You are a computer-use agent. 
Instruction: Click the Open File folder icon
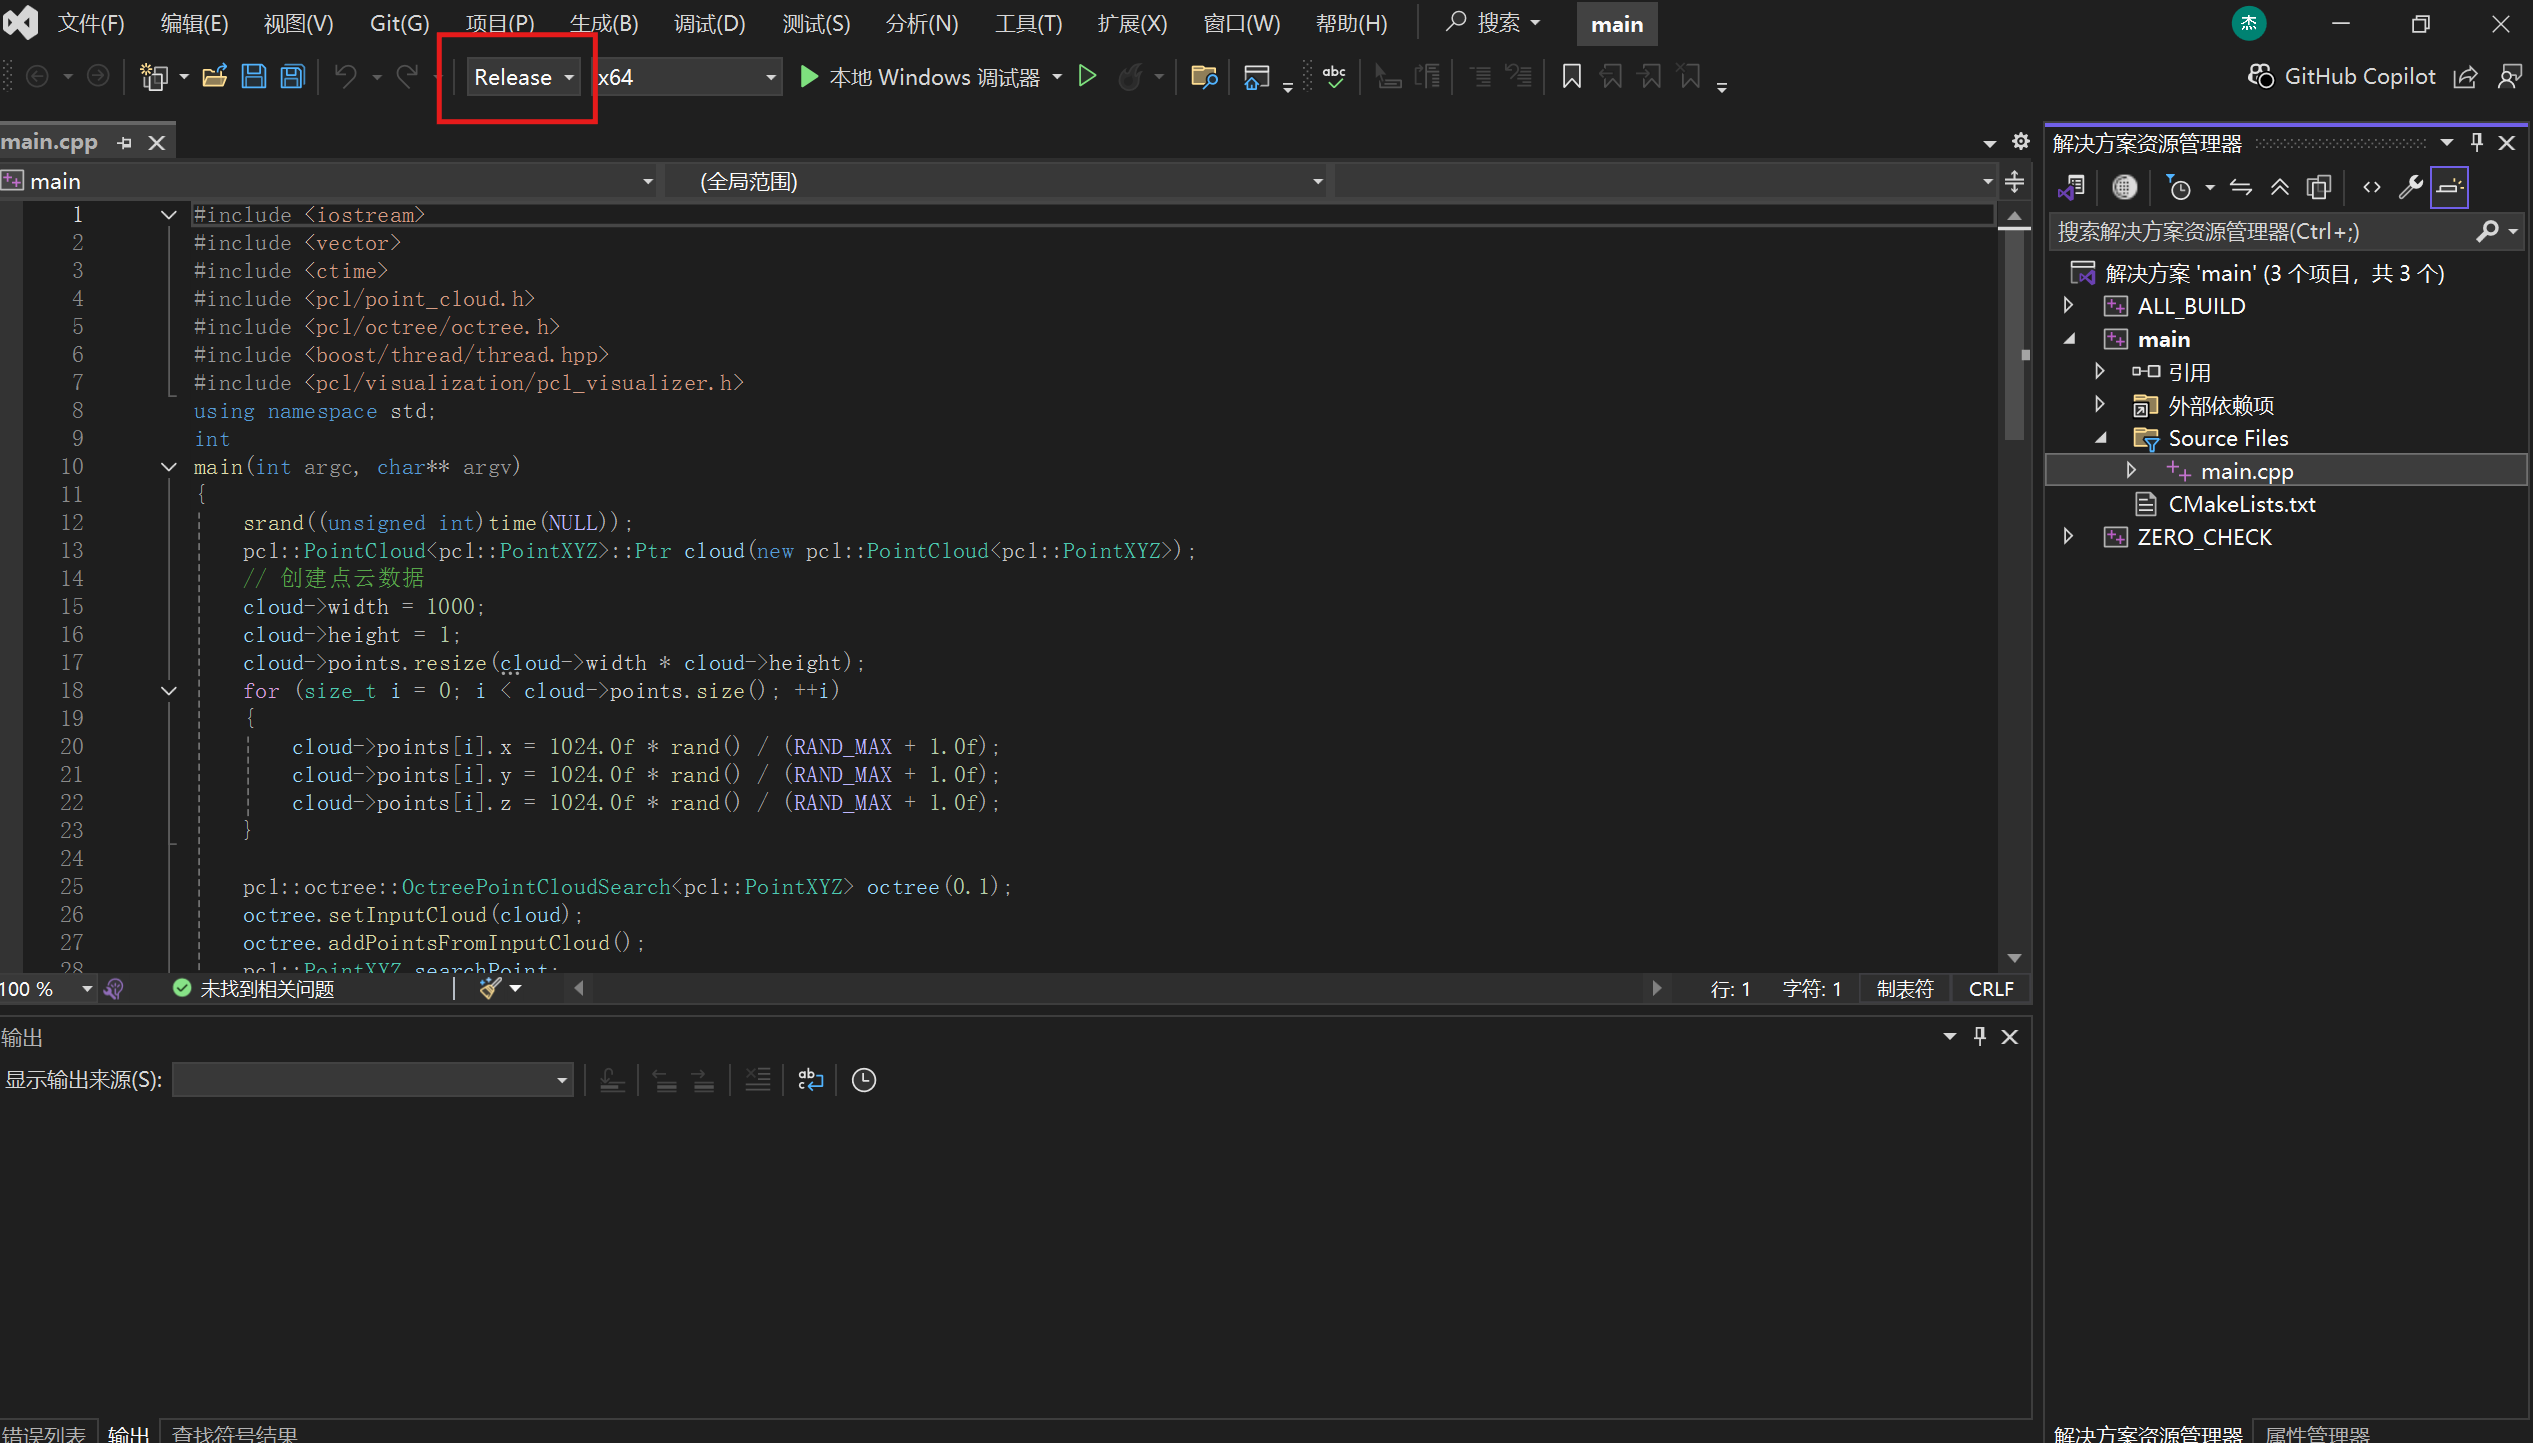214,77
